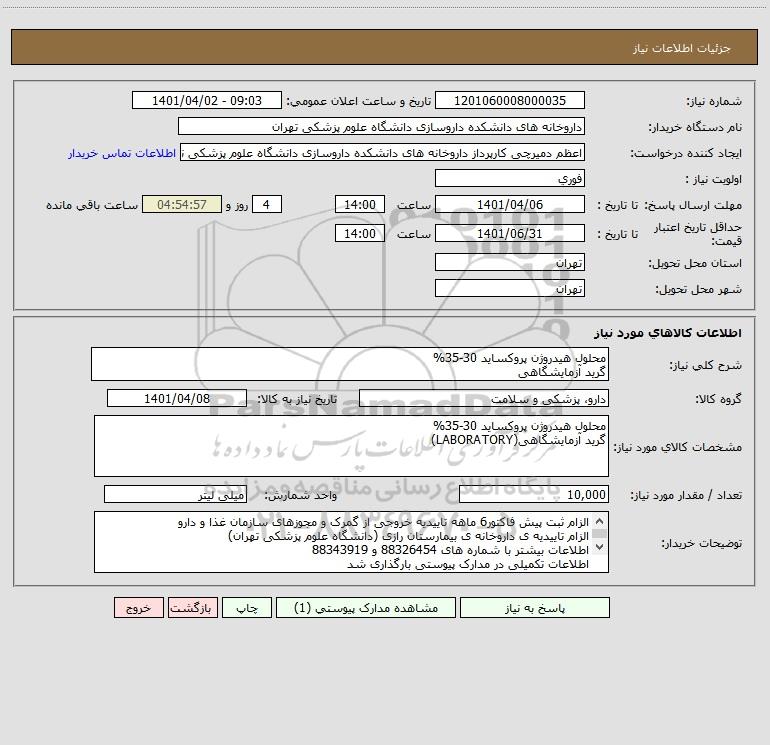Image resolution: width=770 pixels, height=745 pixels.
Task: Click the label تاریخ نیاز به کالا
Action: point(297,399)
